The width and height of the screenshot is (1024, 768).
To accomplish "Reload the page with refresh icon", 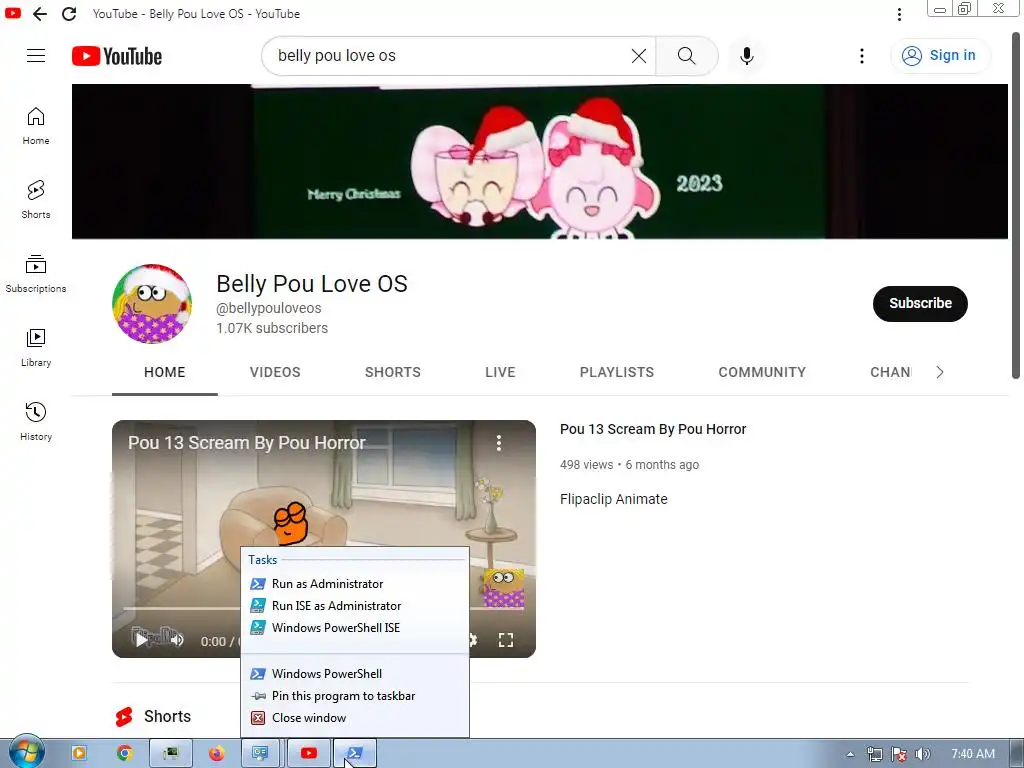I will (x=69, y=14).
